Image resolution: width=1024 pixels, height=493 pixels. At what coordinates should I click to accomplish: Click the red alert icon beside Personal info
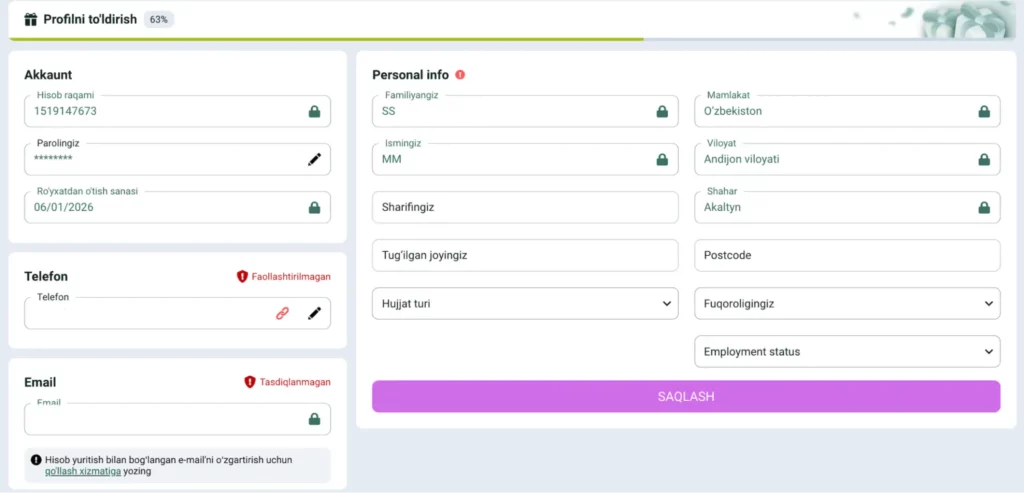[460, 75]
